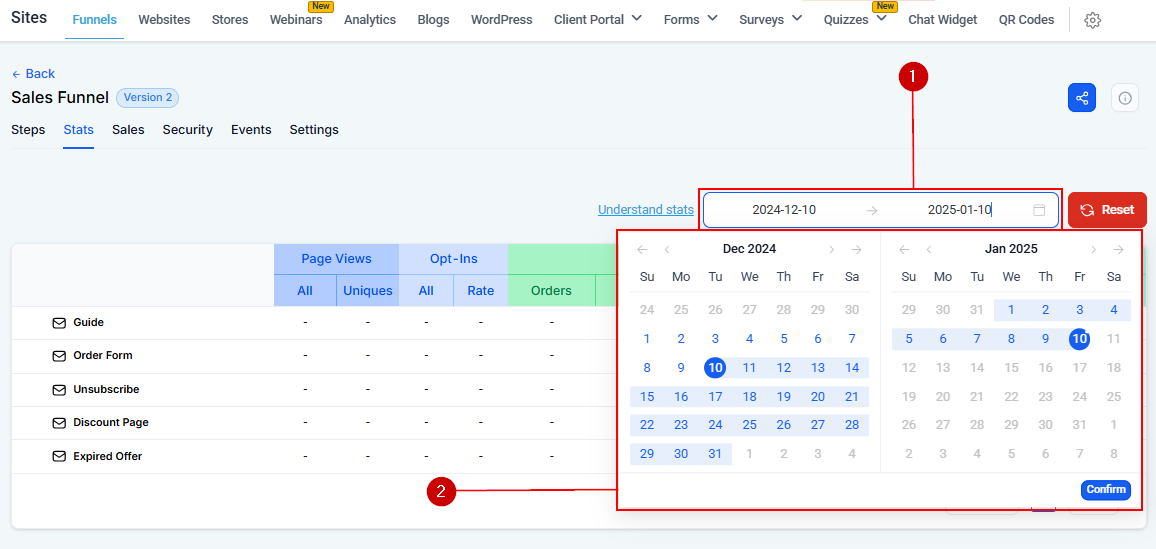Select December 17 in Dec 2024 calendar

[x=715, y=396]
